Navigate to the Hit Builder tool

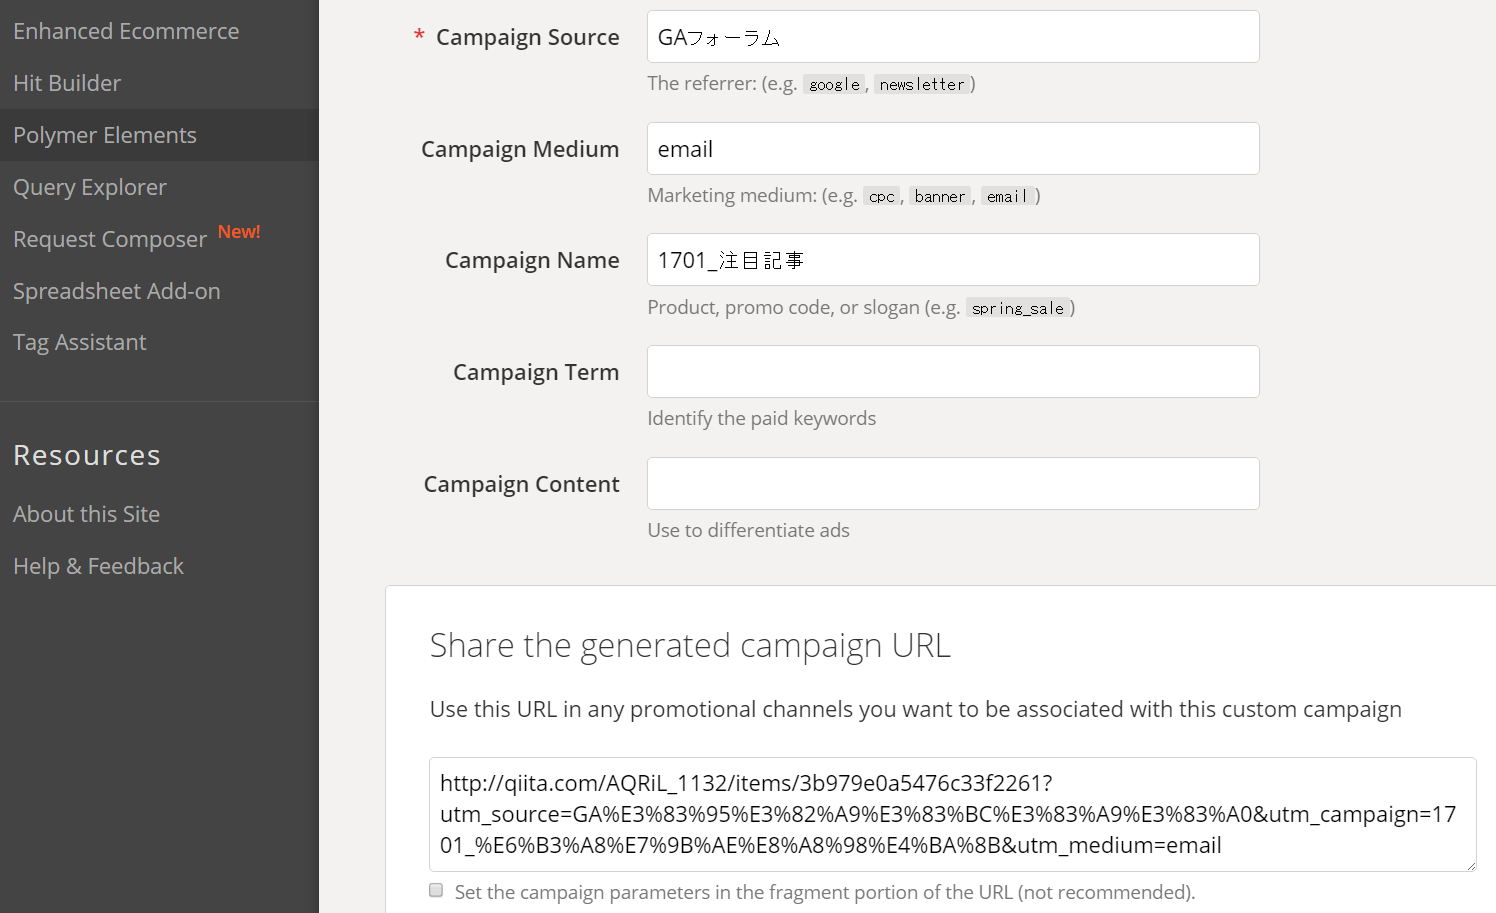(x=67, y=83)
